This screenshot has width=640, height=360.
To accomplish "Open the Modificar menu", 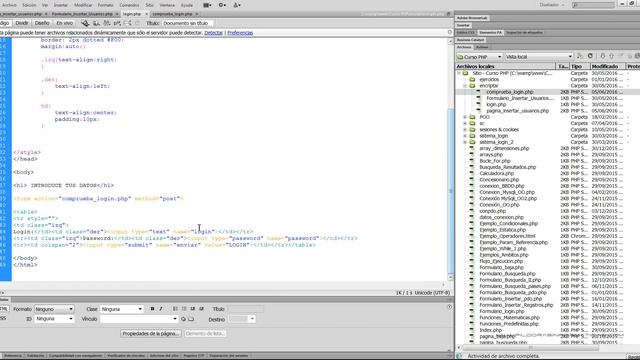I will [83, 5].
